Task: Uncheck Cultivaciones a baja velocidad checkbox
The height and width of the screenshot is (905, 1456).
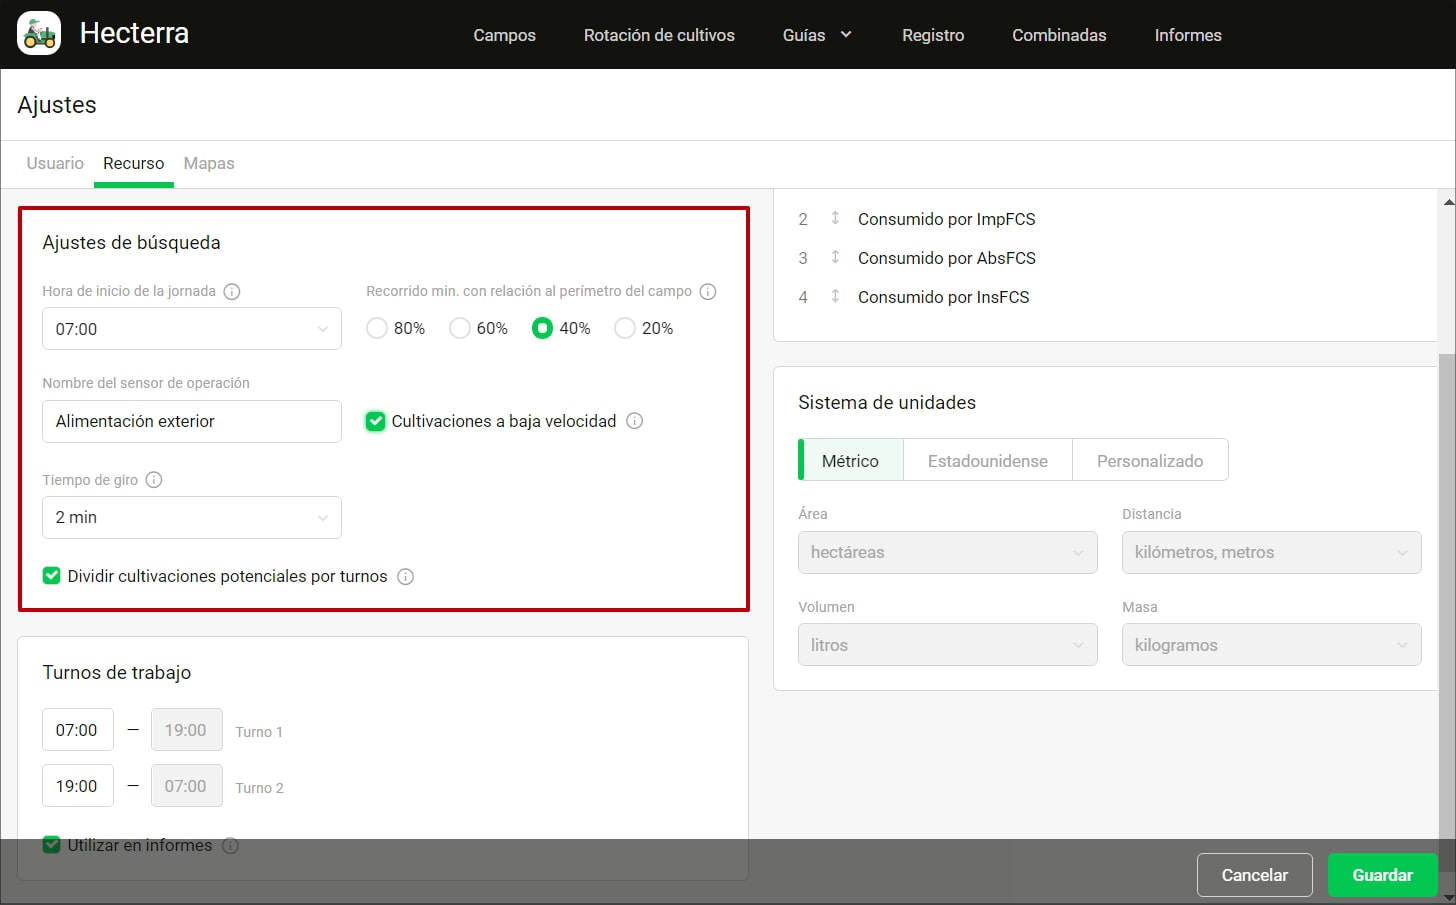Action: (x=376, y=421)
